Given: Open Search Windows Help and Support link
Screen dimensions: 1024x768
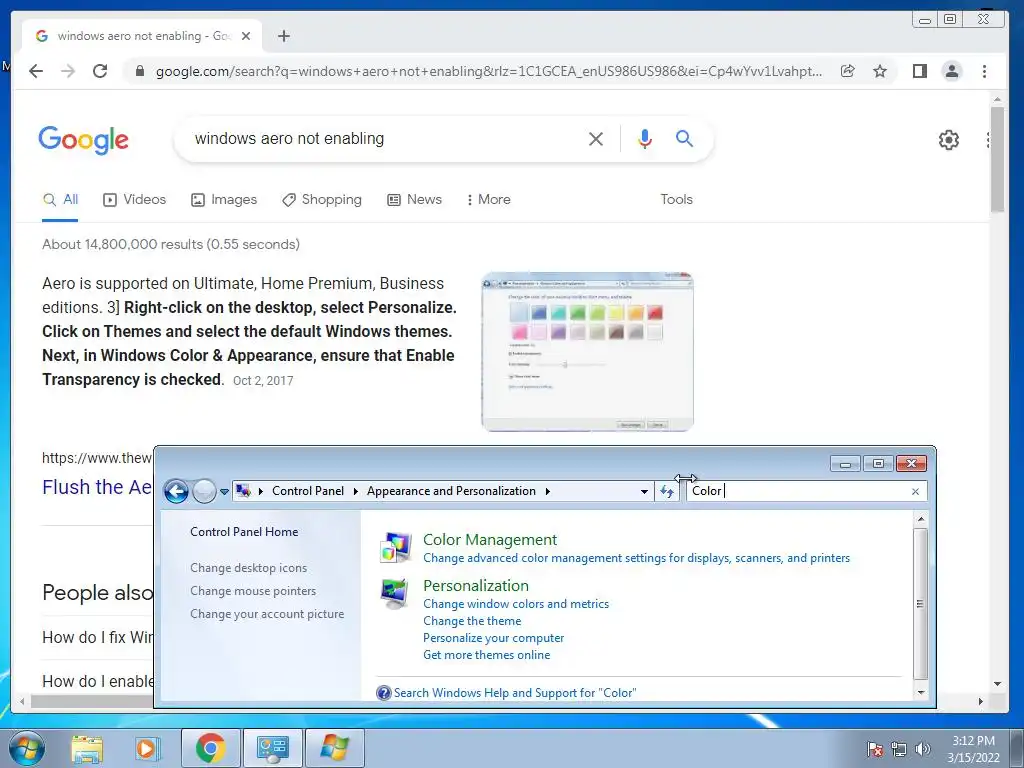Looking at the screenshot, I should click(x=515, y=693).
